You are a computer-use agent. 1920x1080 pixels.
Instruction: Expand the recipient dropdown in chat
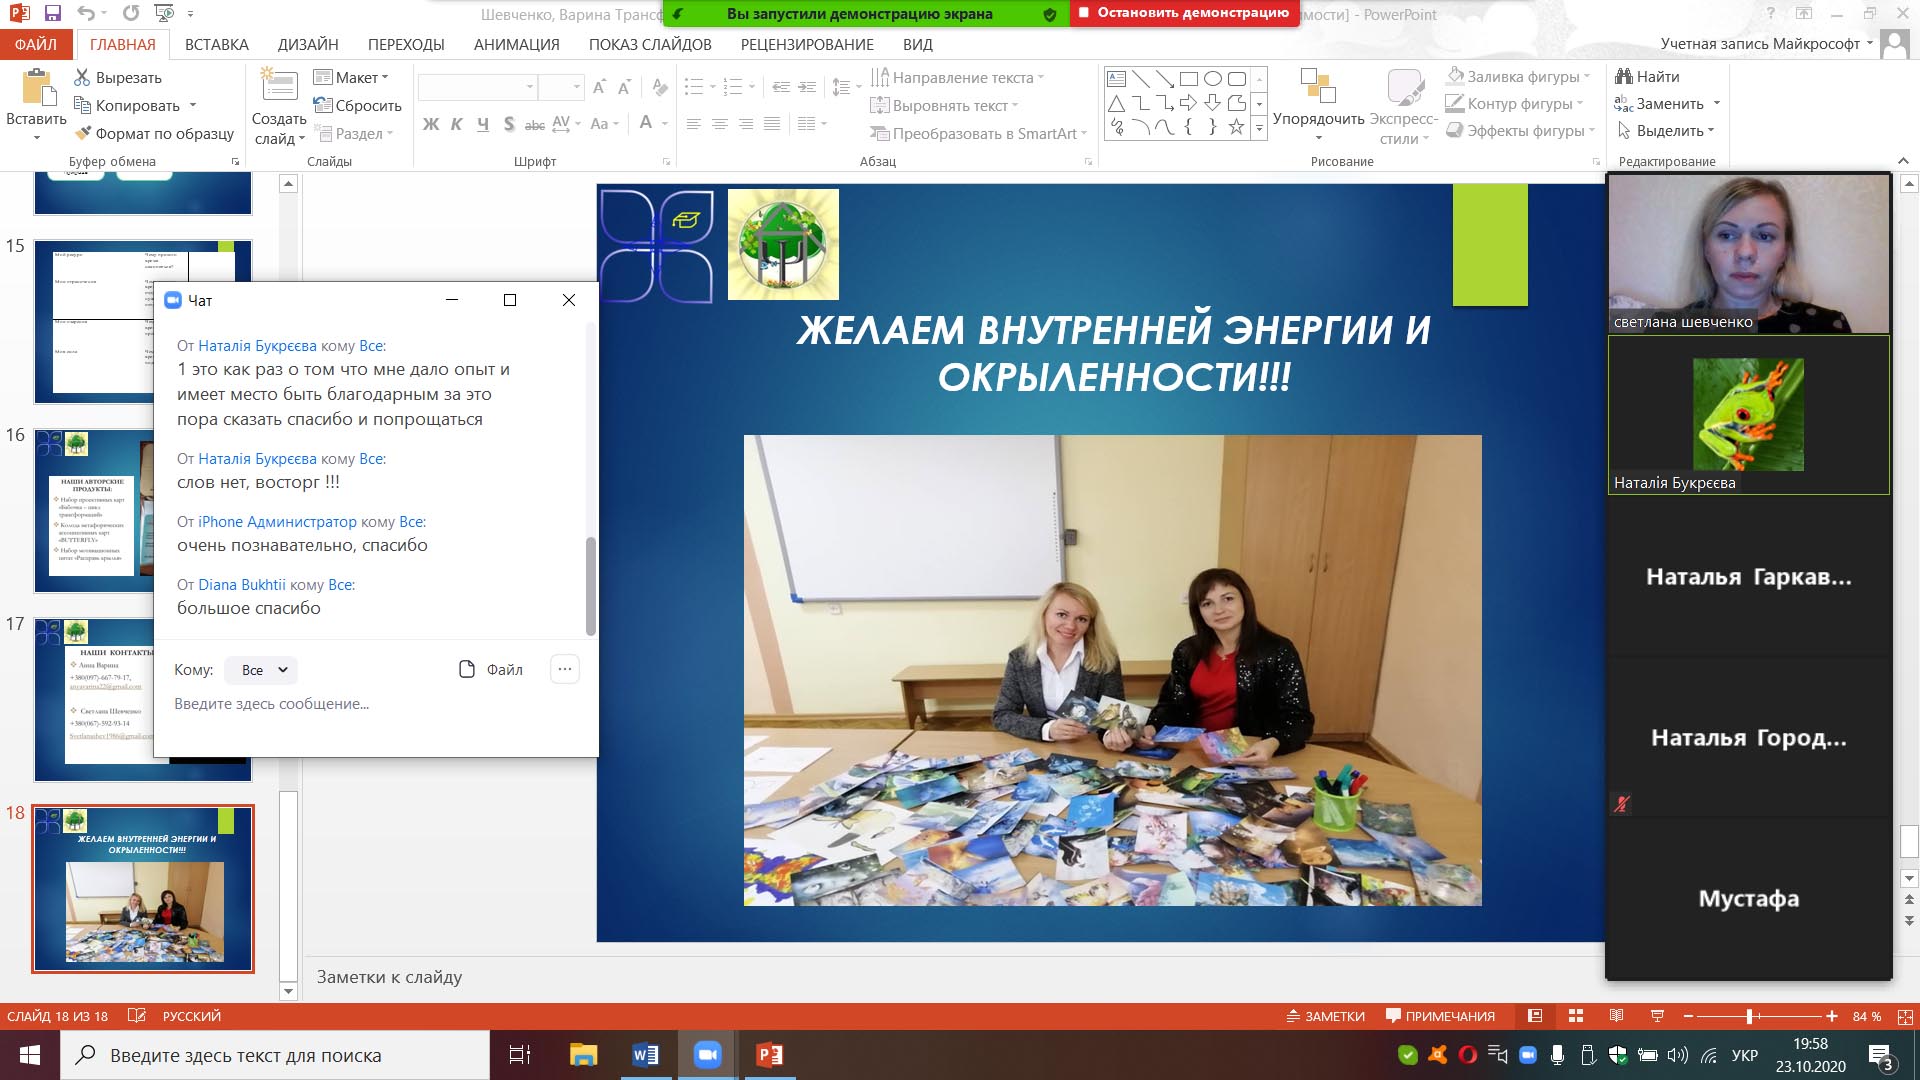click(262, 670)
